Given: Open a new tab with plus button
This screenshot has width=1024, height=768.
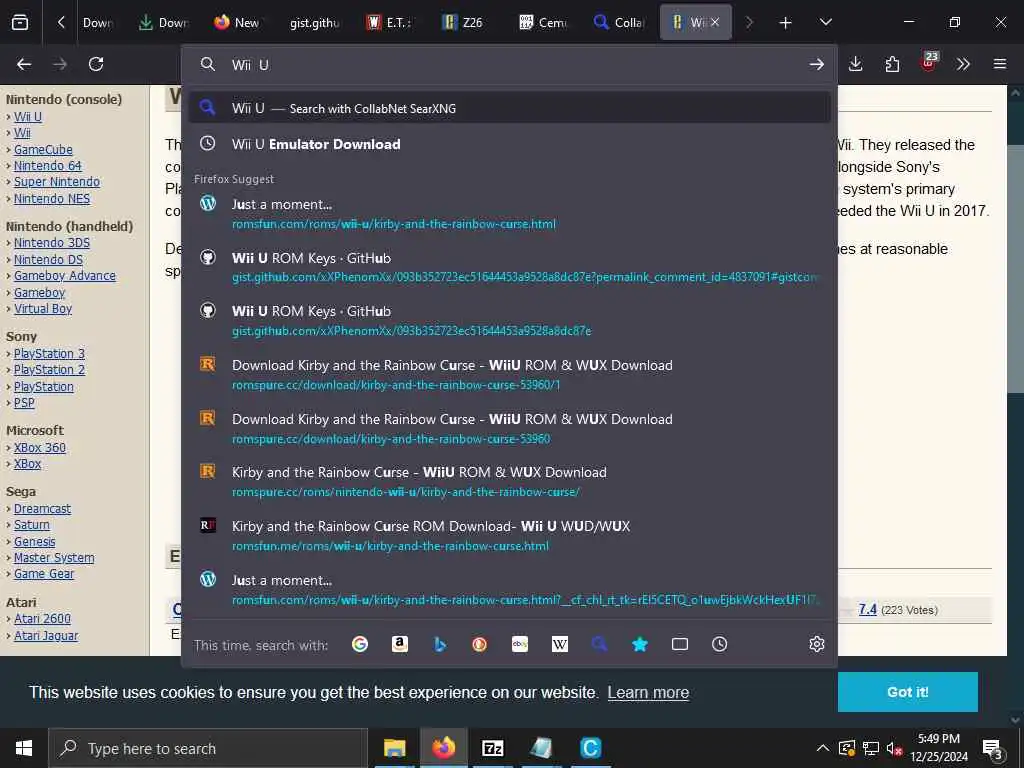Looking at the screenshot, I should click(785, 23).
